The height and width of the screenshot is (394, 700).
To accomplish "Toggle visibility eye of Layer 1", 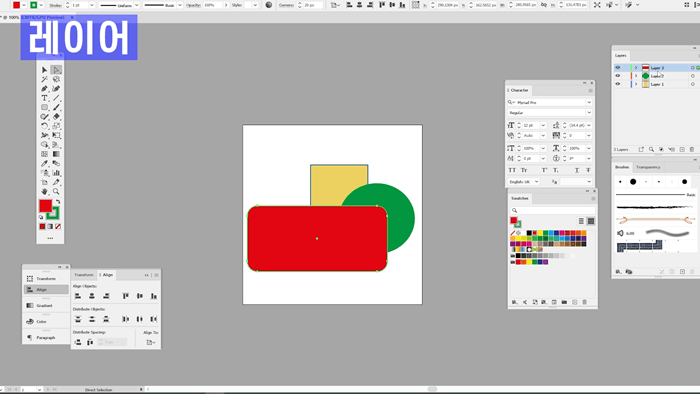I will 618,84.
